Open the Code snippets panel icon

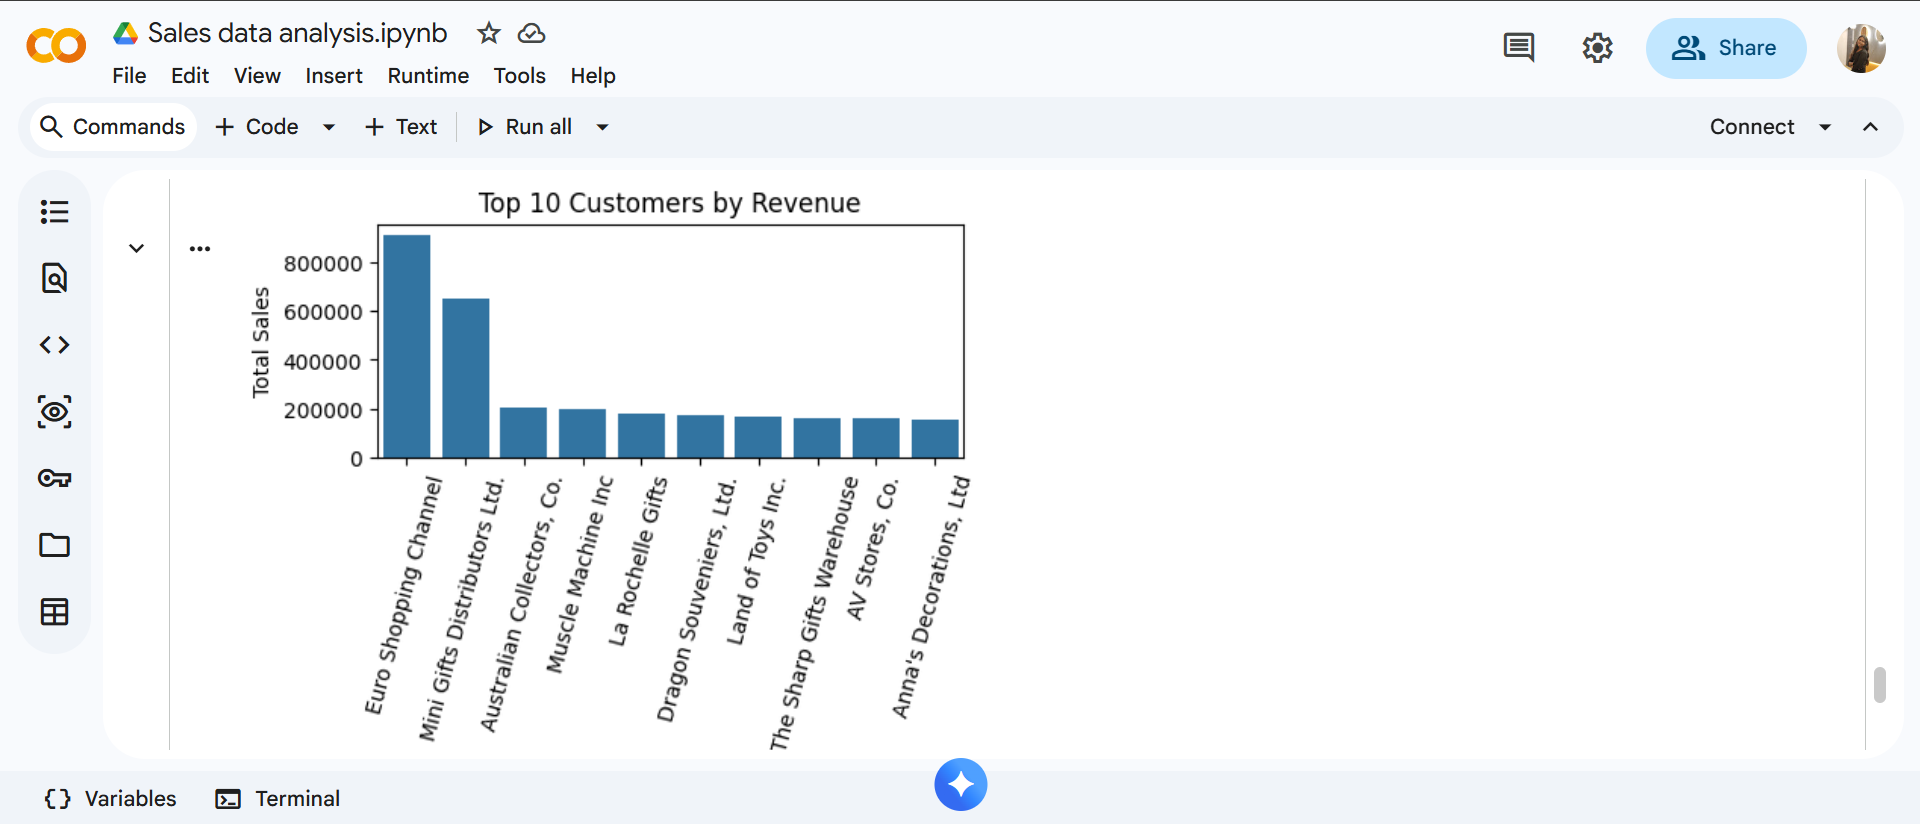tap(54, 345)
